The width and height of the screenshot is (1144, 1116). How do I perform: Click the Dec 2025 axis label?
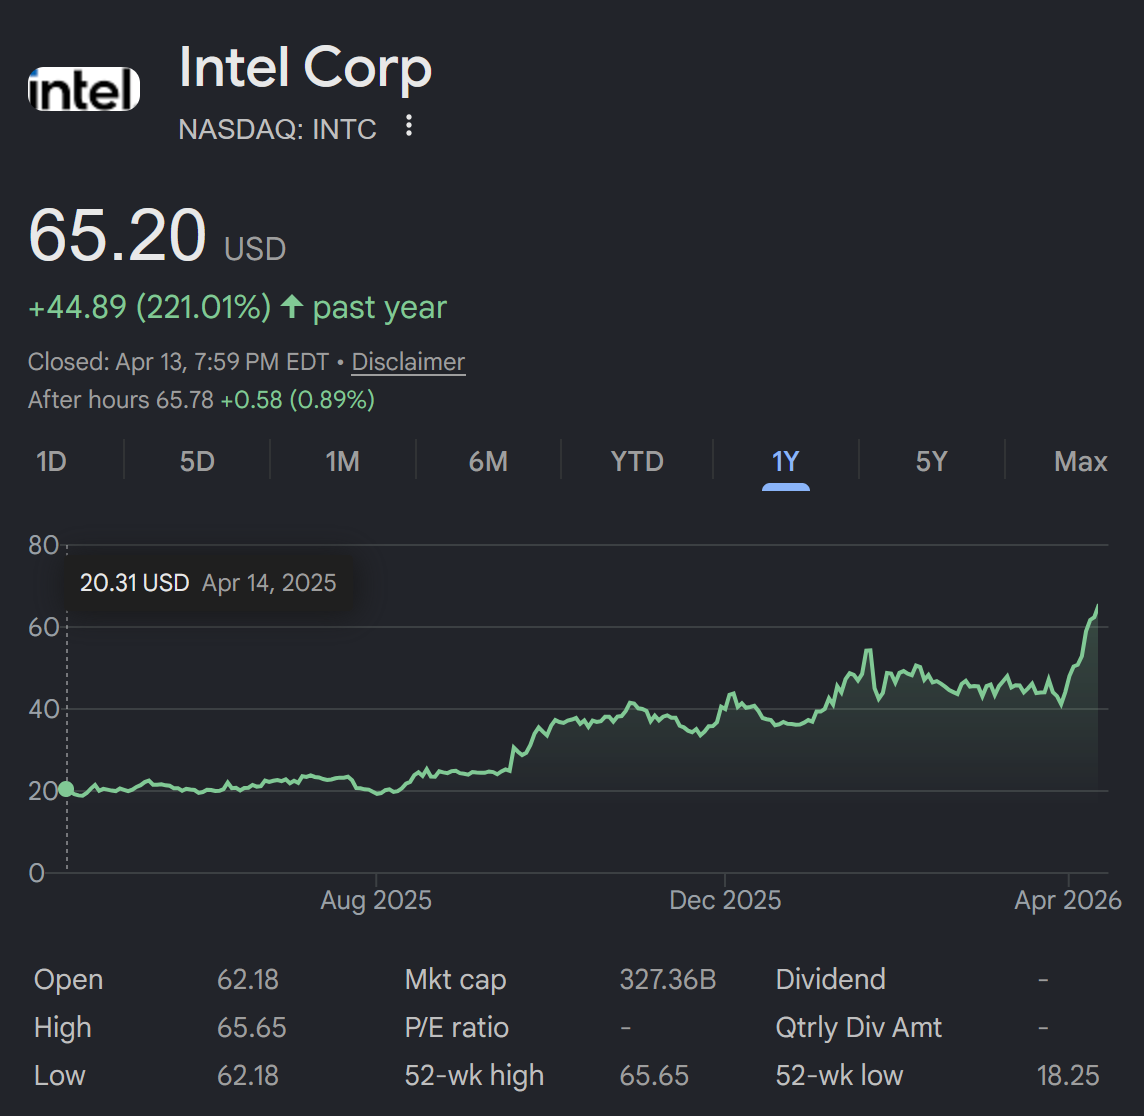click(x=725, y=900)
